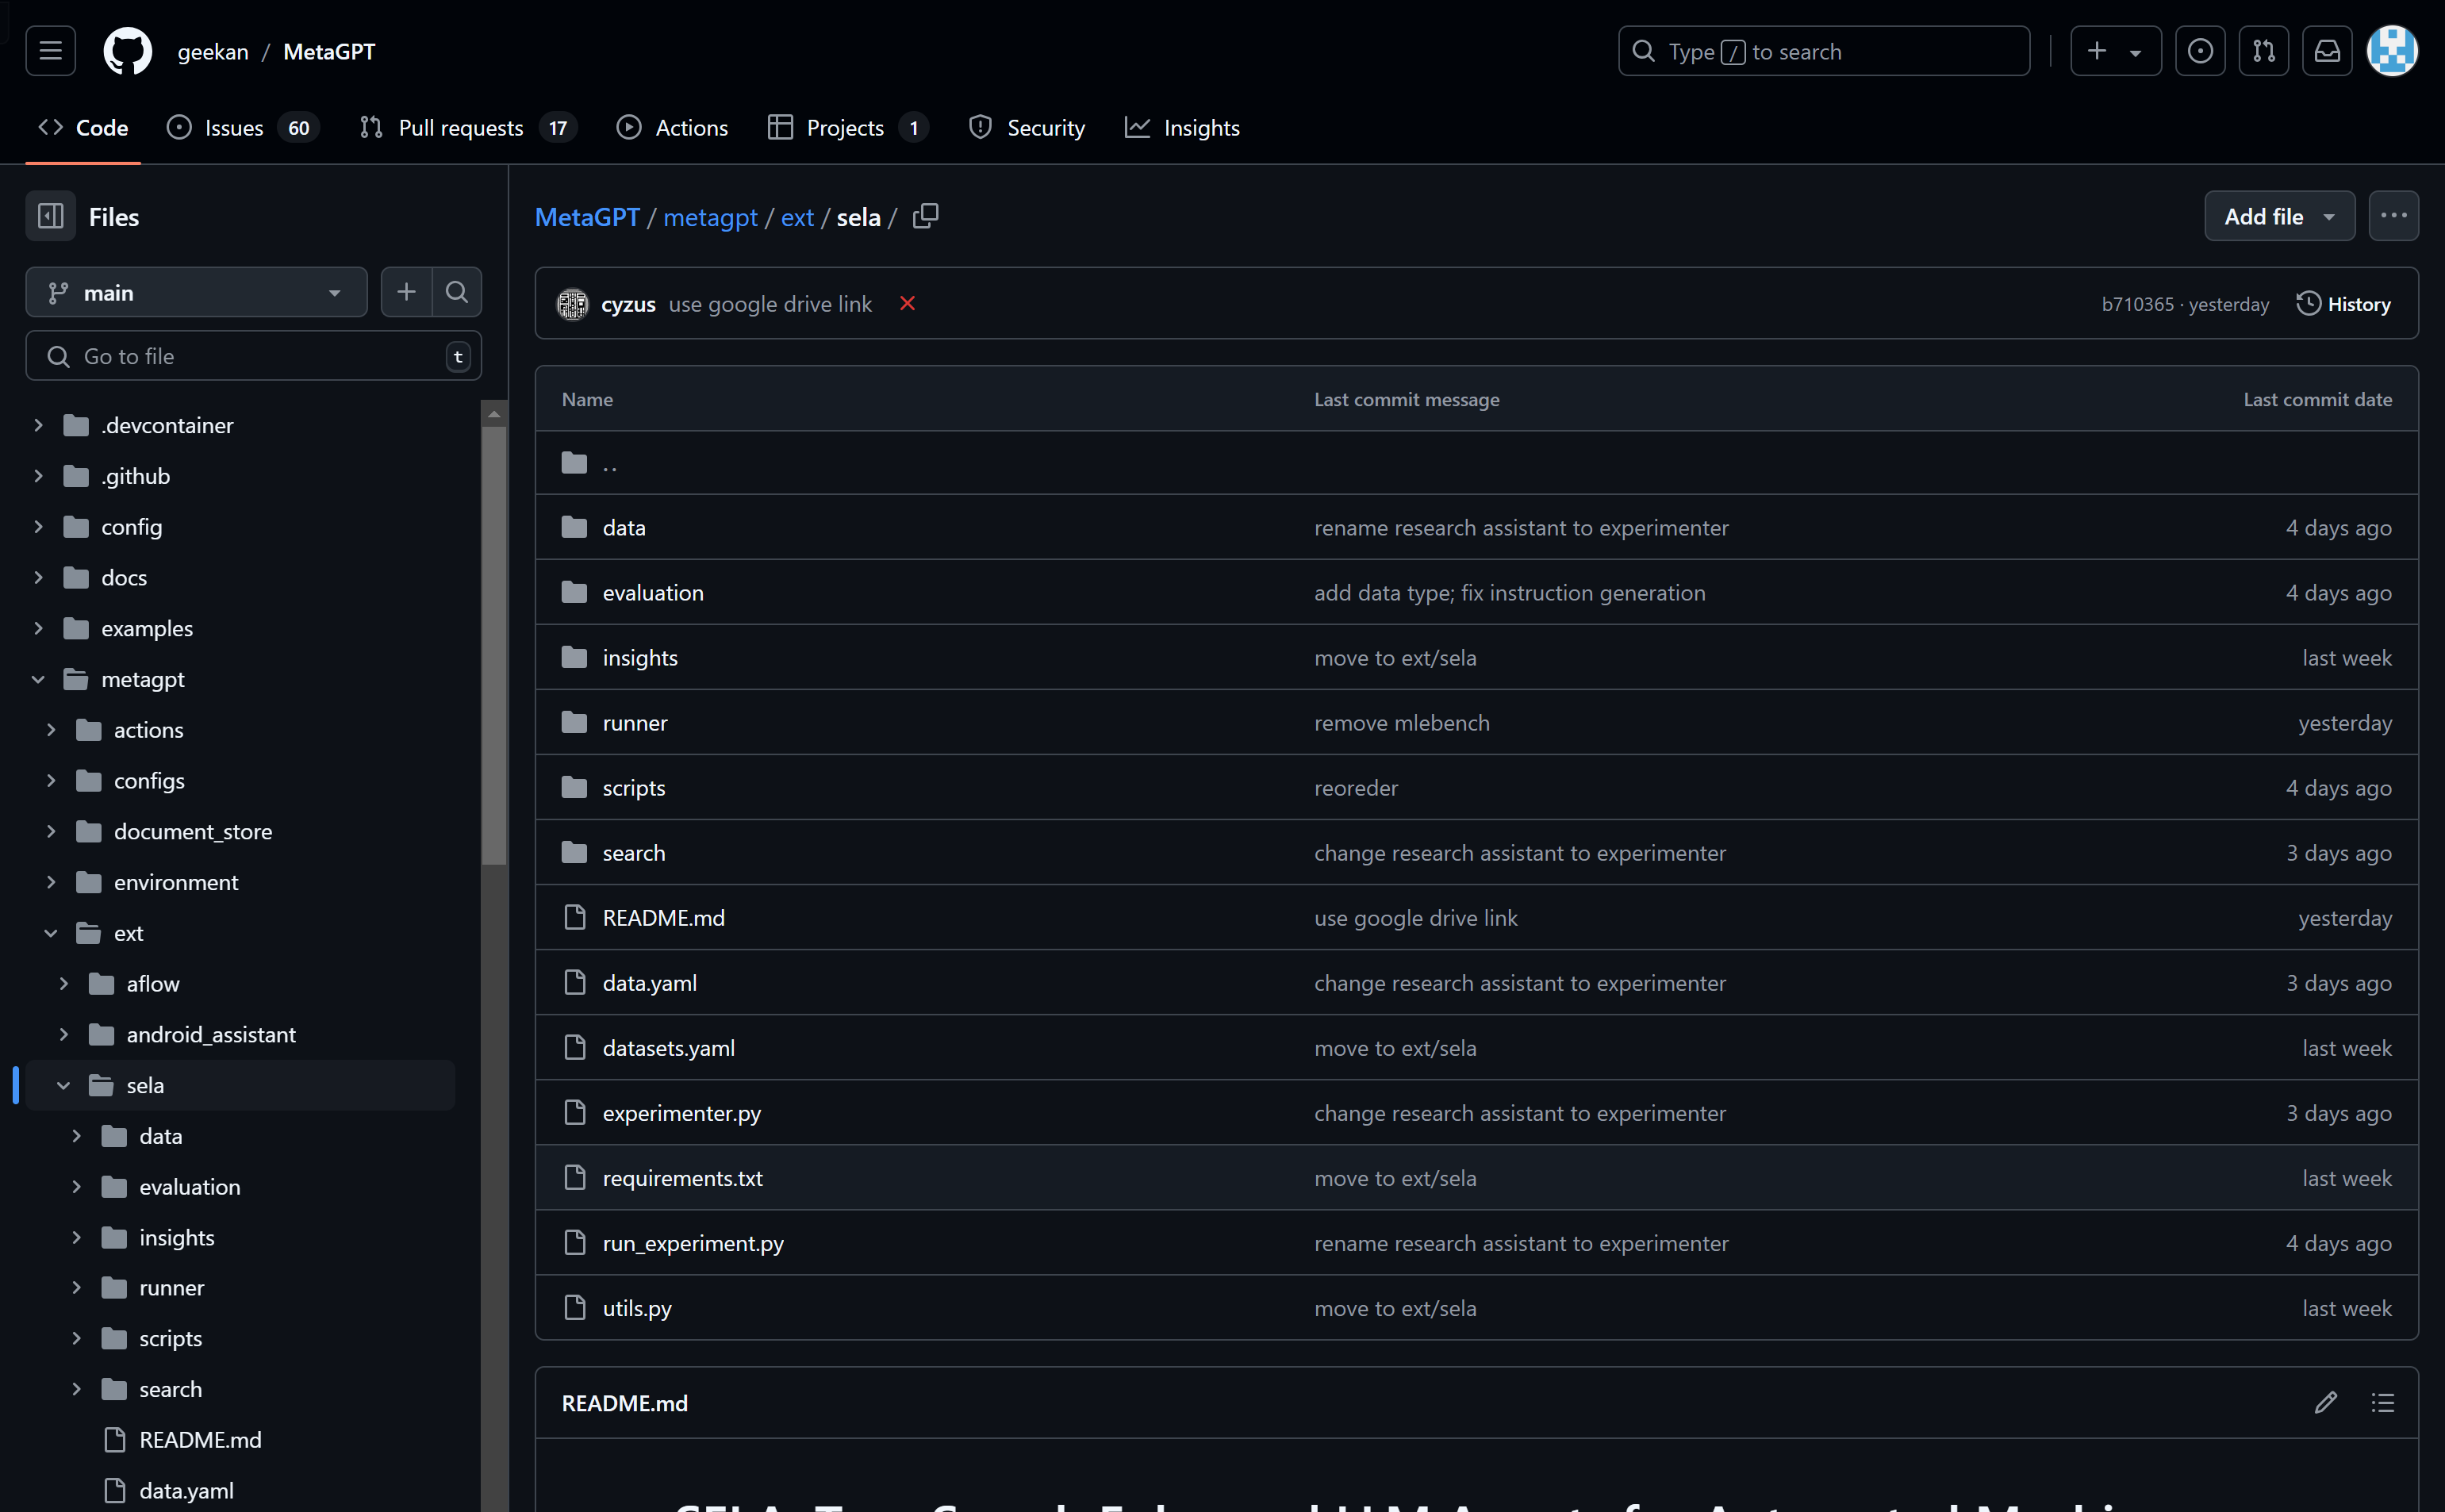Collapse the file tree side panel
The height and width of the screenshot is (1512, 2445).
(50, 216)
